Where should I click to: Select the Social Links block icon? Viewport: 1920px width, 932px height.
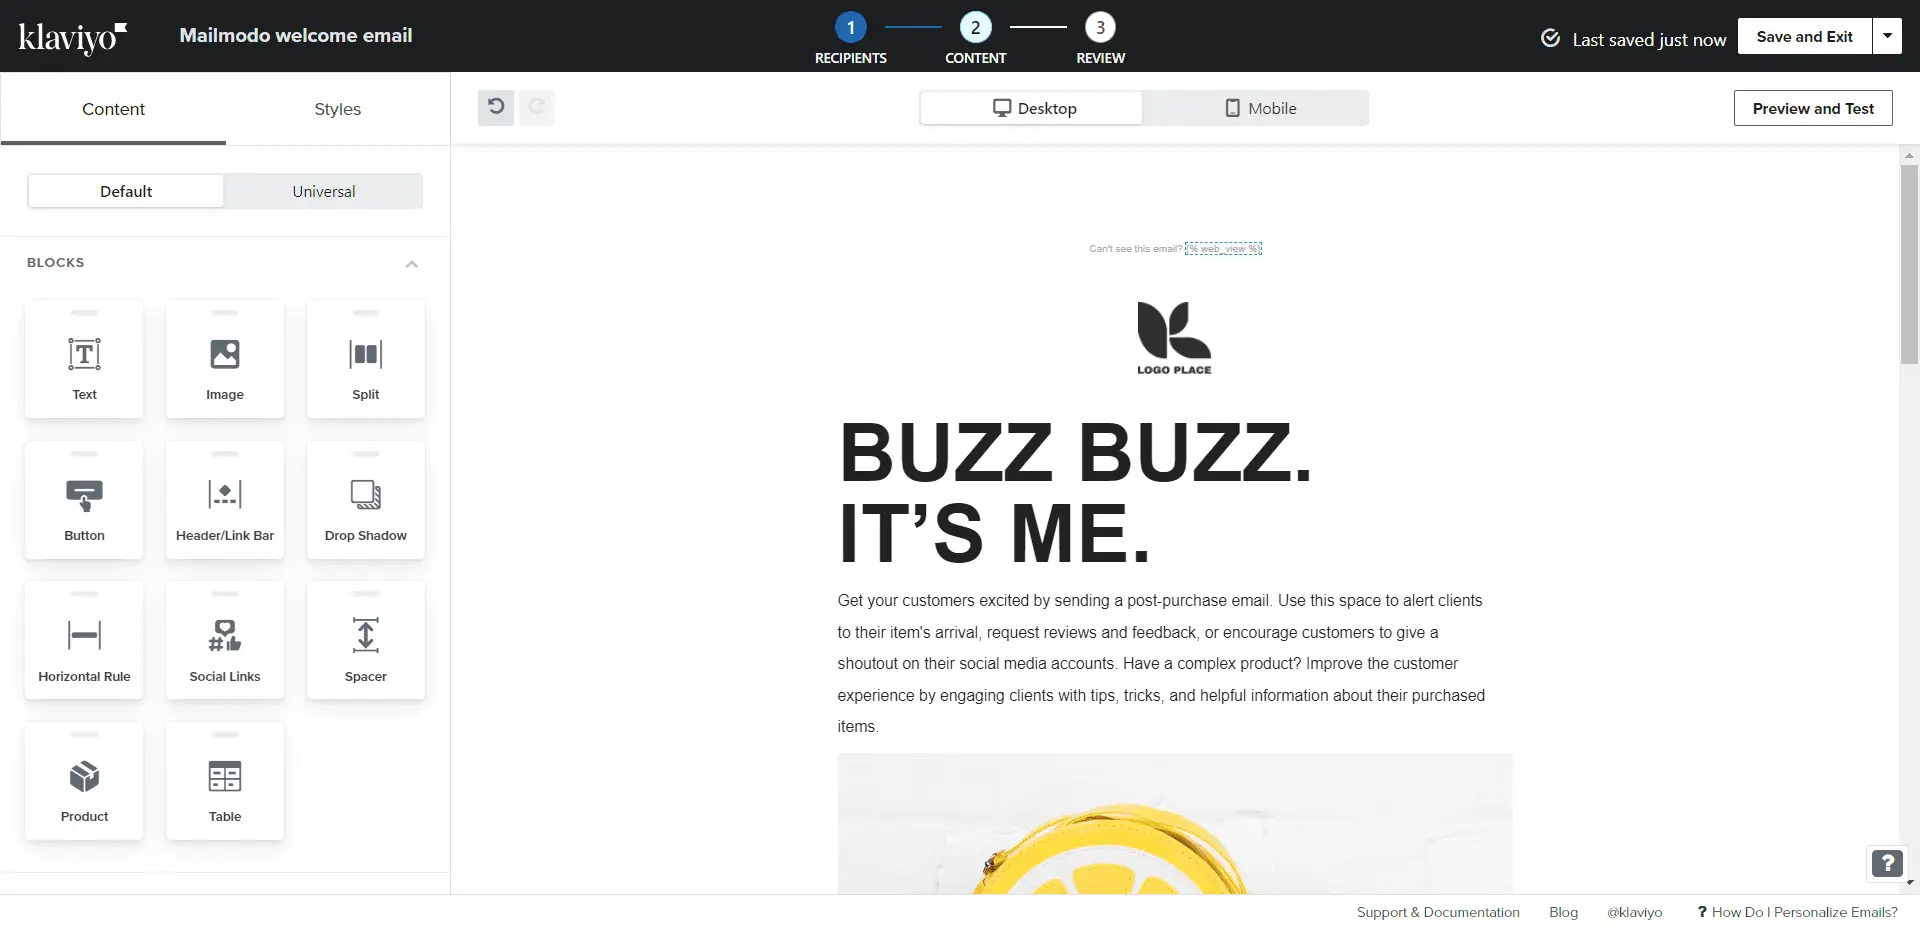click(x=224, y=636)
